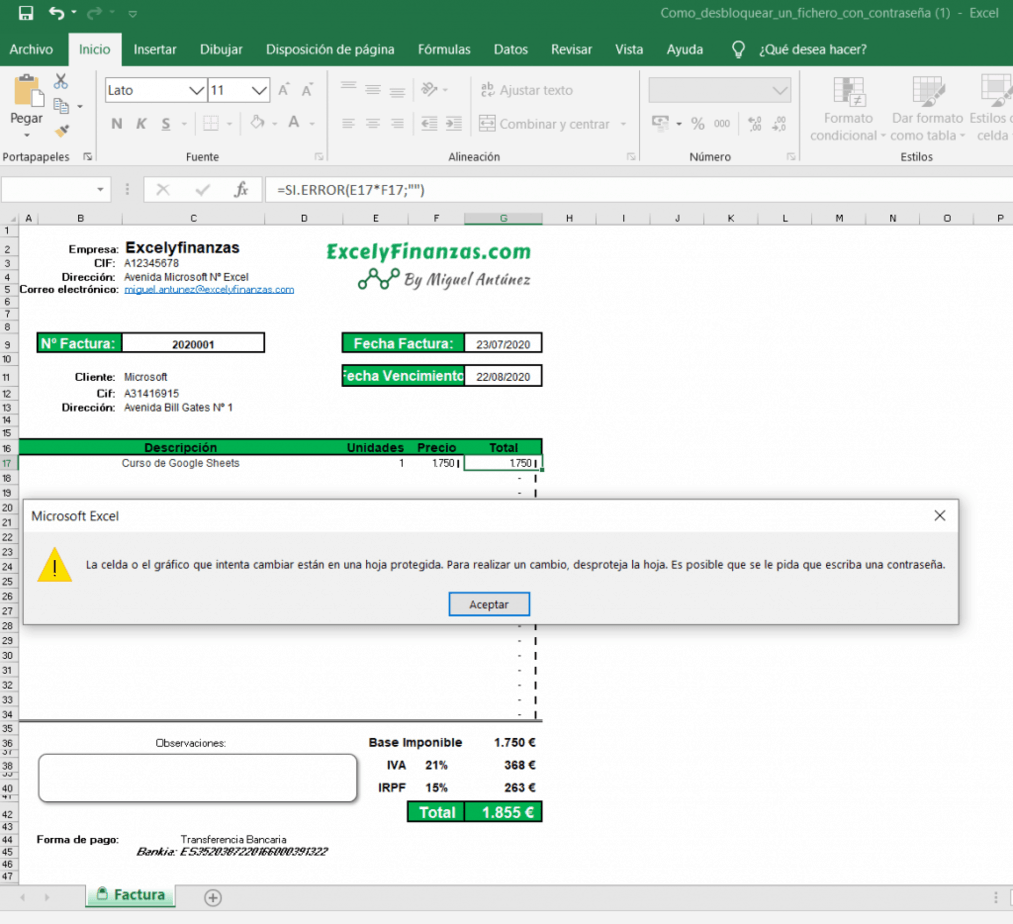Click the Pegar clipboard icon
Screen dimensions: 1013x924
point(27,91)
